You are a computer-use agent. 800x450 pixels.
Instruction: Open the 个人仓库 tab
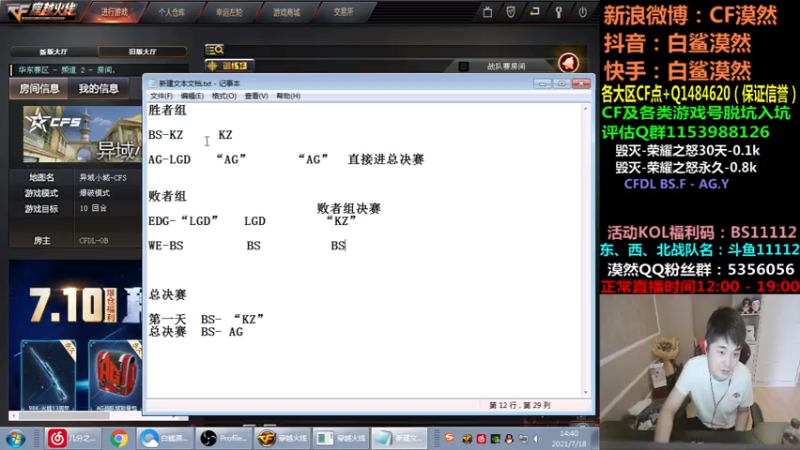coord(171,12)
